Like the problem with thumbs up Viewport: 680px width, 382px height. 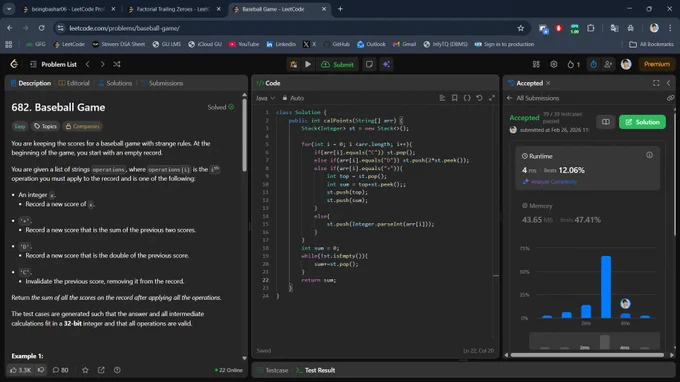20,370
